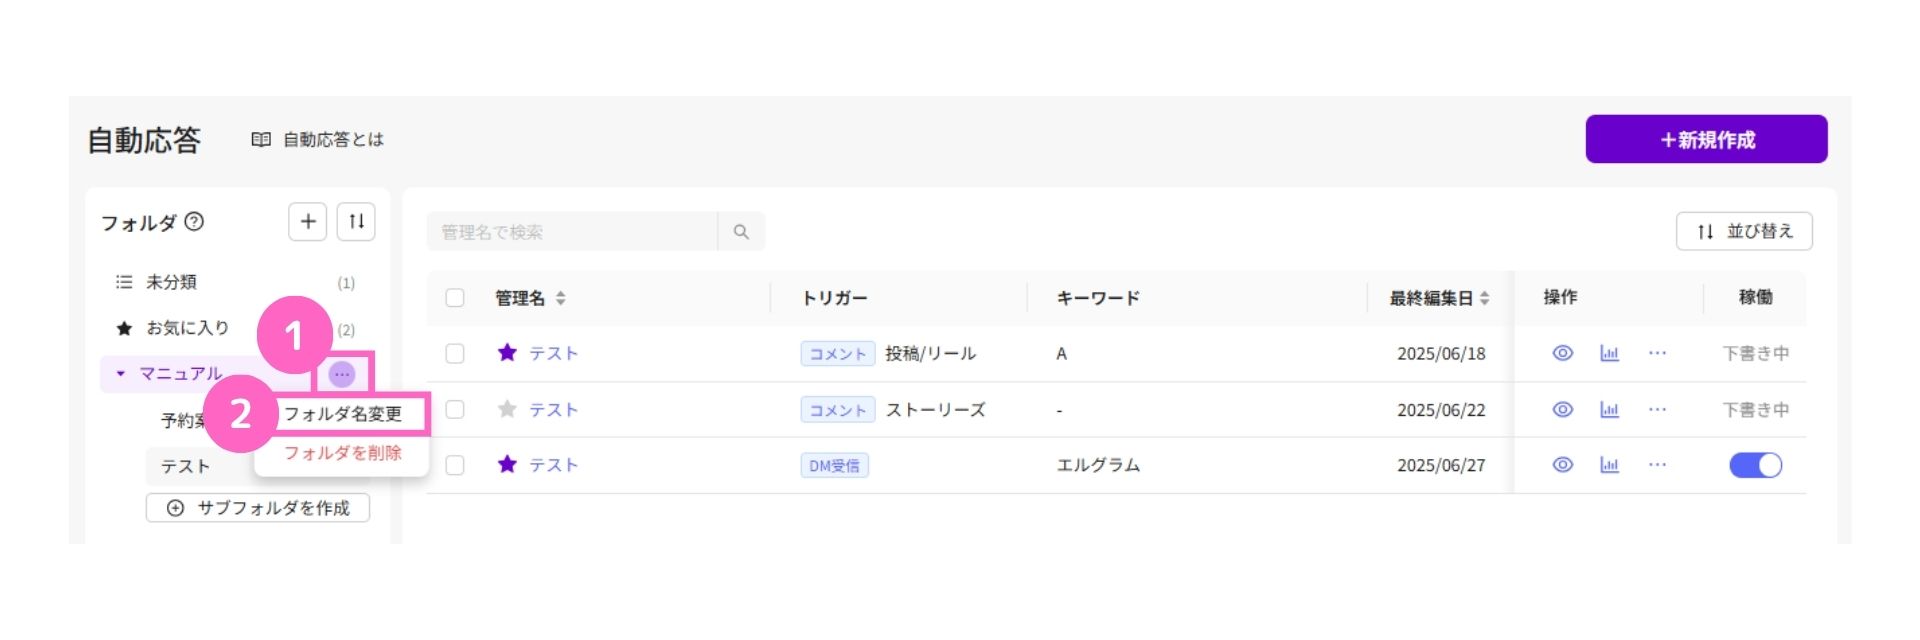Click the add folder plus icon
The width and height of the screenshot is (1920, 640).
(x=308, y=221)
